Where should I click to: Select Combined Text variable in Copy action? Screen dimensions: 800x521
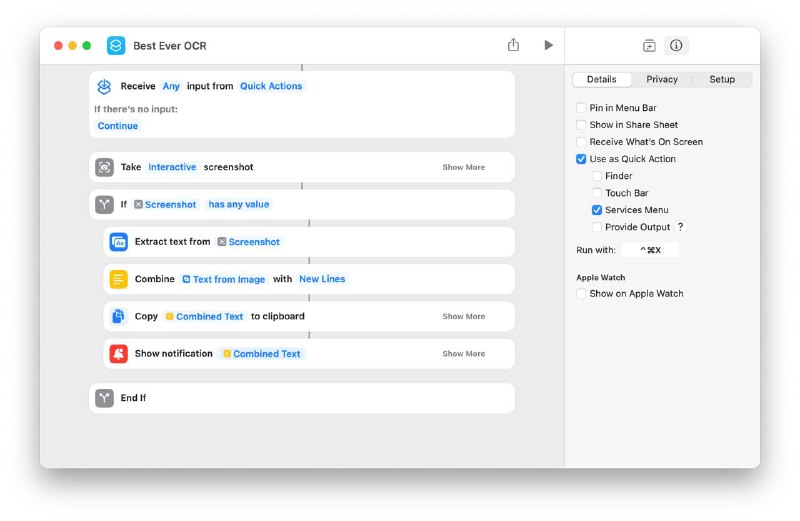click(204, 316)
